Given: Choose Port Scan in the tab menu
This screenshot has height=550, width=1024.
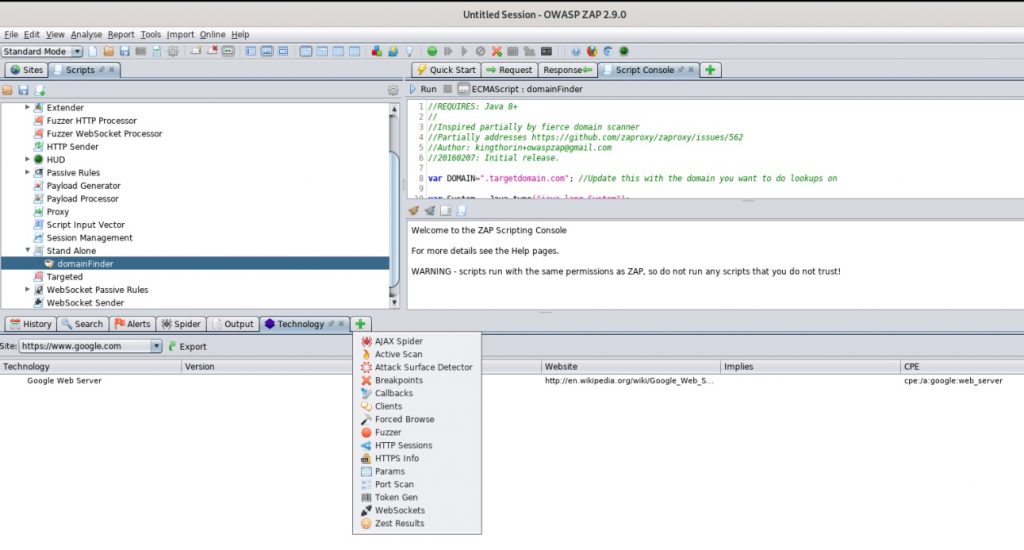Looking at the screenshot, I should pos(394,484).
